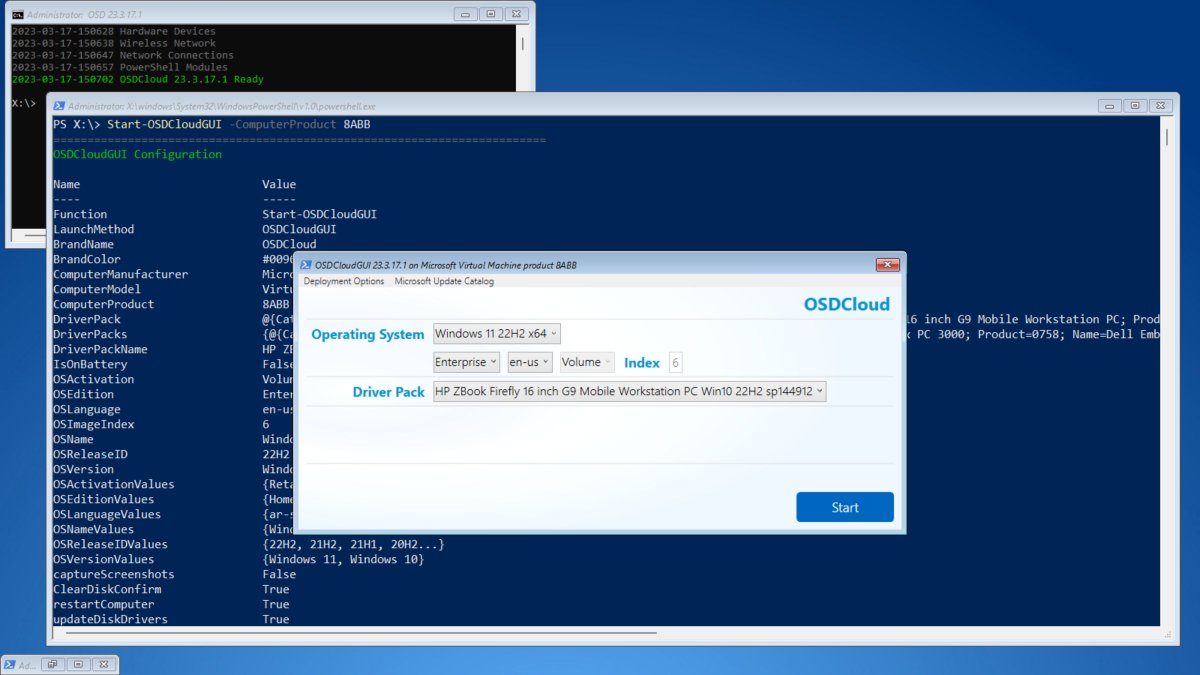The height and width of the screenshot is (675, 1200).
Task: Click the ComputerManufacturer row name
Action: point(120,274)
